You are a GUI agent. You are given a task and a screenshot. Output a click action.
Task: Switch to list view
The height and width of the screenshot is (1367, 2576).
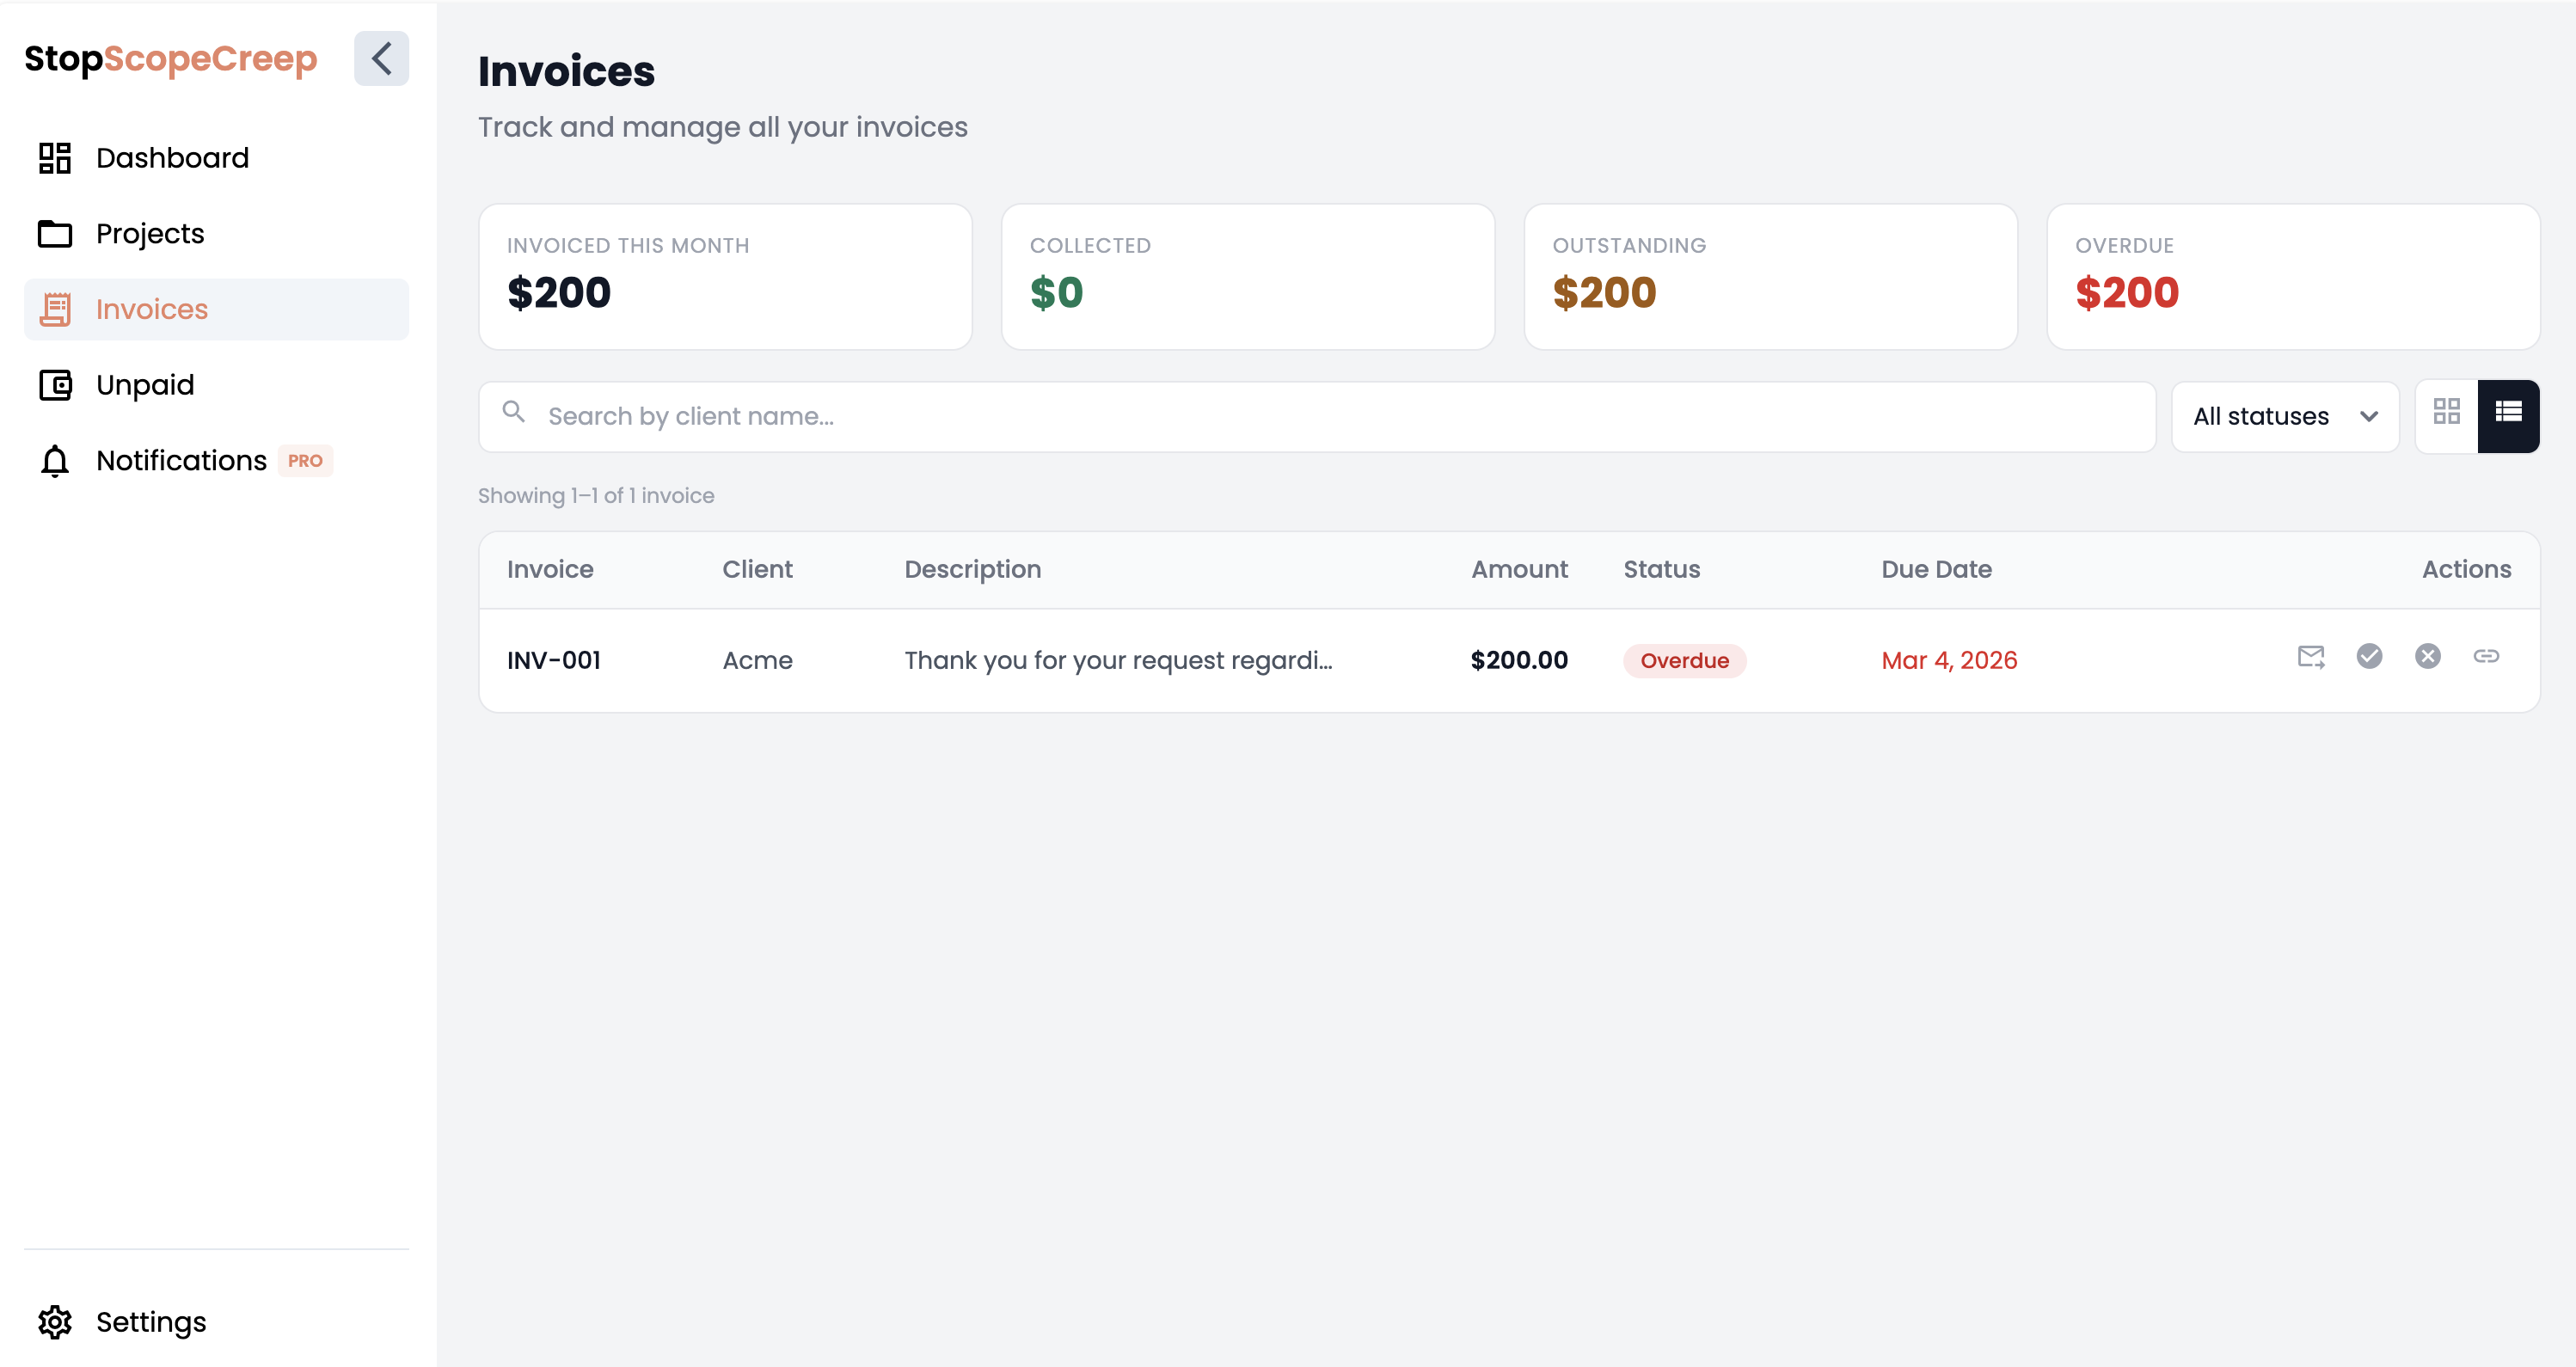pyautogui.click(x=2508, y=412)
